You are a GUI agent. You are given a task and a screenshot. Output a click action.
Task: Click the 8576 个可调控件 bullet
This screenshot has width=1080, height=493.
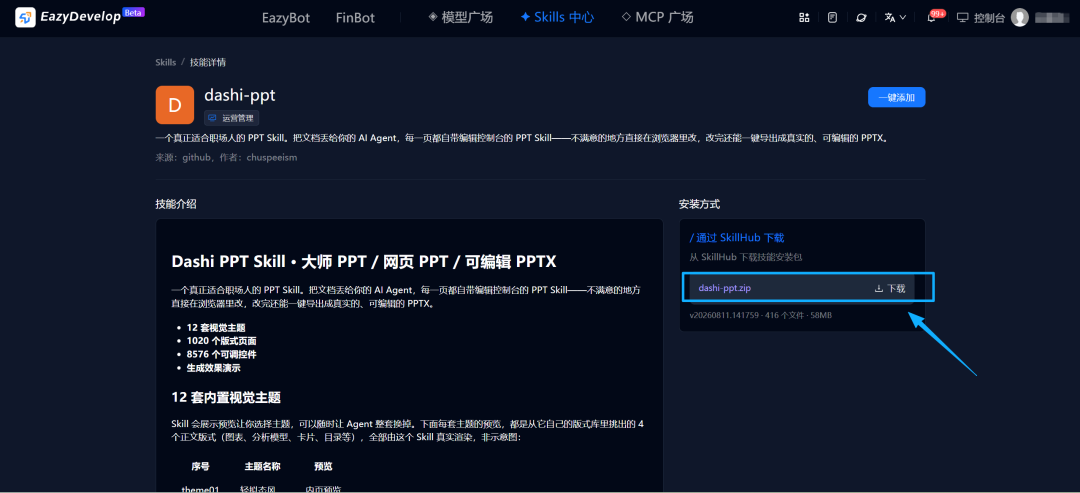point(221,354)
